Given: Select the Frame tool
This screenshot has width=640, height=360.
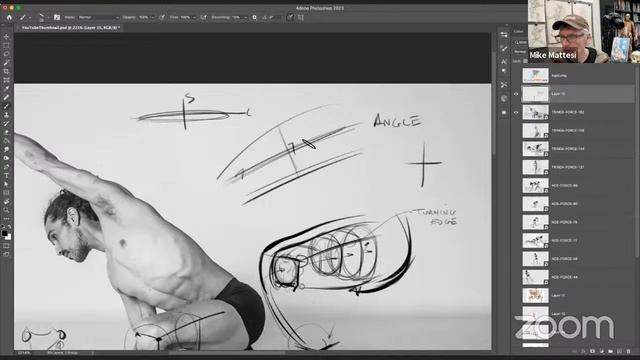Looking at the screenshot, I should pos(6,80).
